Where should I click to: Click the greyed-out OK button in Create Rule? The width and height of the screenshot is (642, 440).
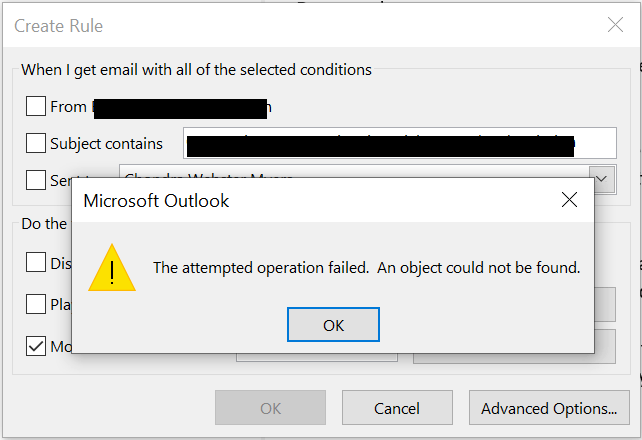tap(270, 408)
